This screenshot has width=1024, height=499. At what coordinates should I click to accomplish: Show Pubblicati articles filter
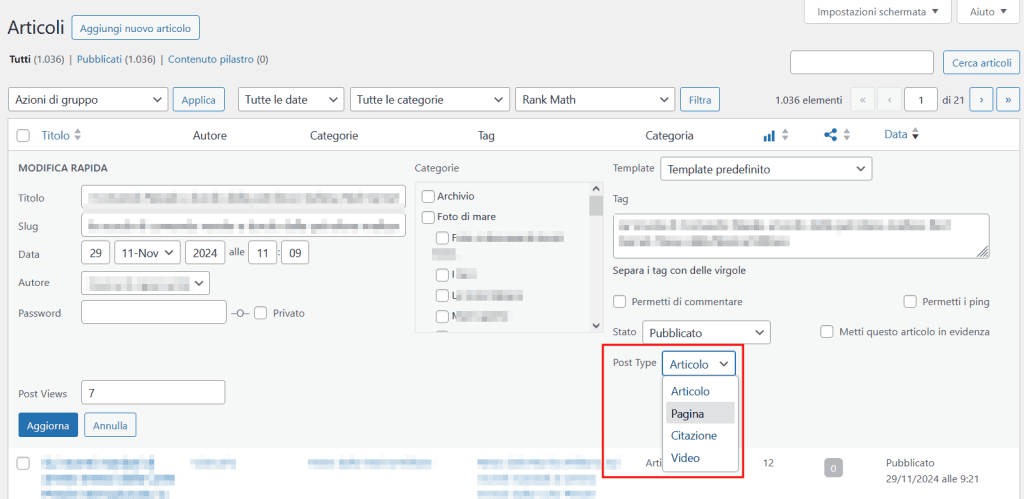[100, 59]
